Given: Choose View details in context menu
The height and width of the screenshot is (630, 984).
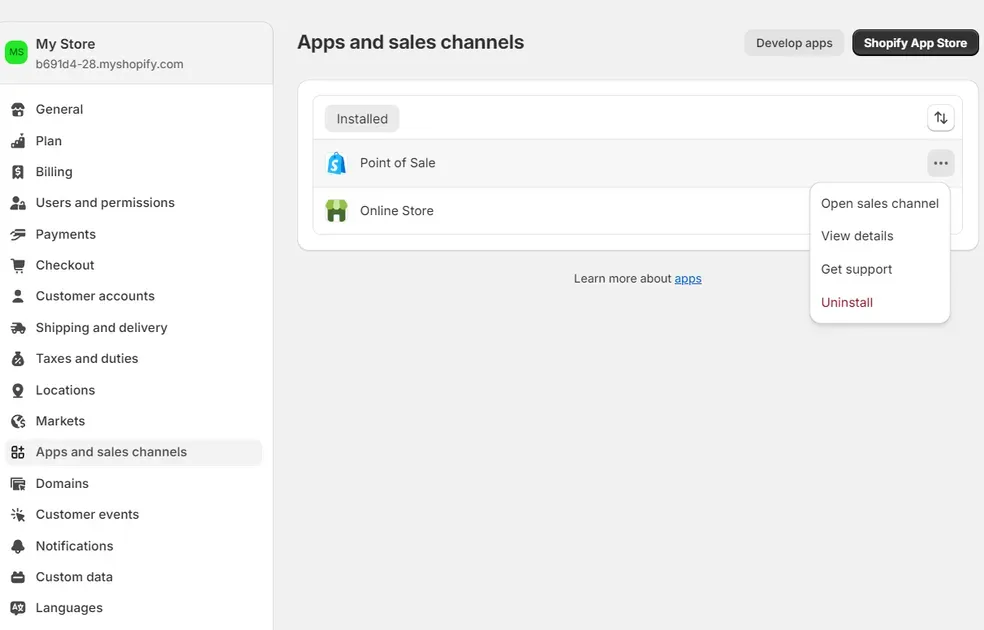Looking at the screenshot, I should point(856,236).
